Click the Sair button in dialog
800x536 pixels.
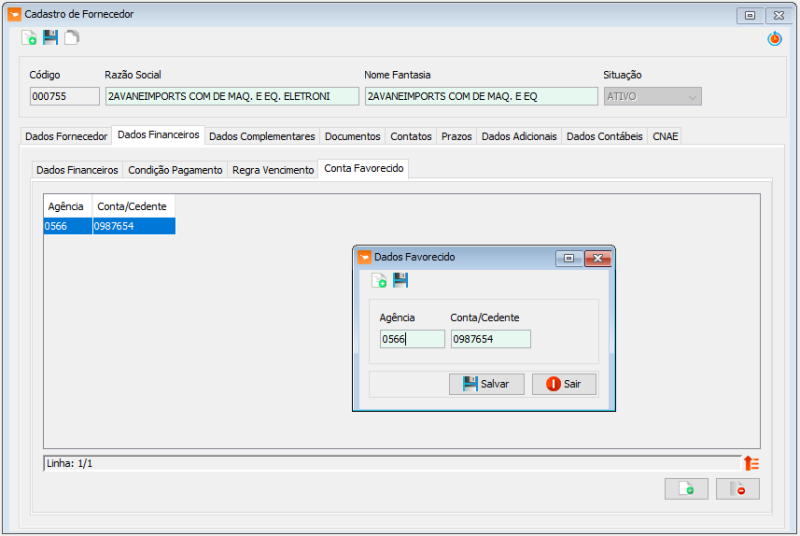[x=564, y=384]
